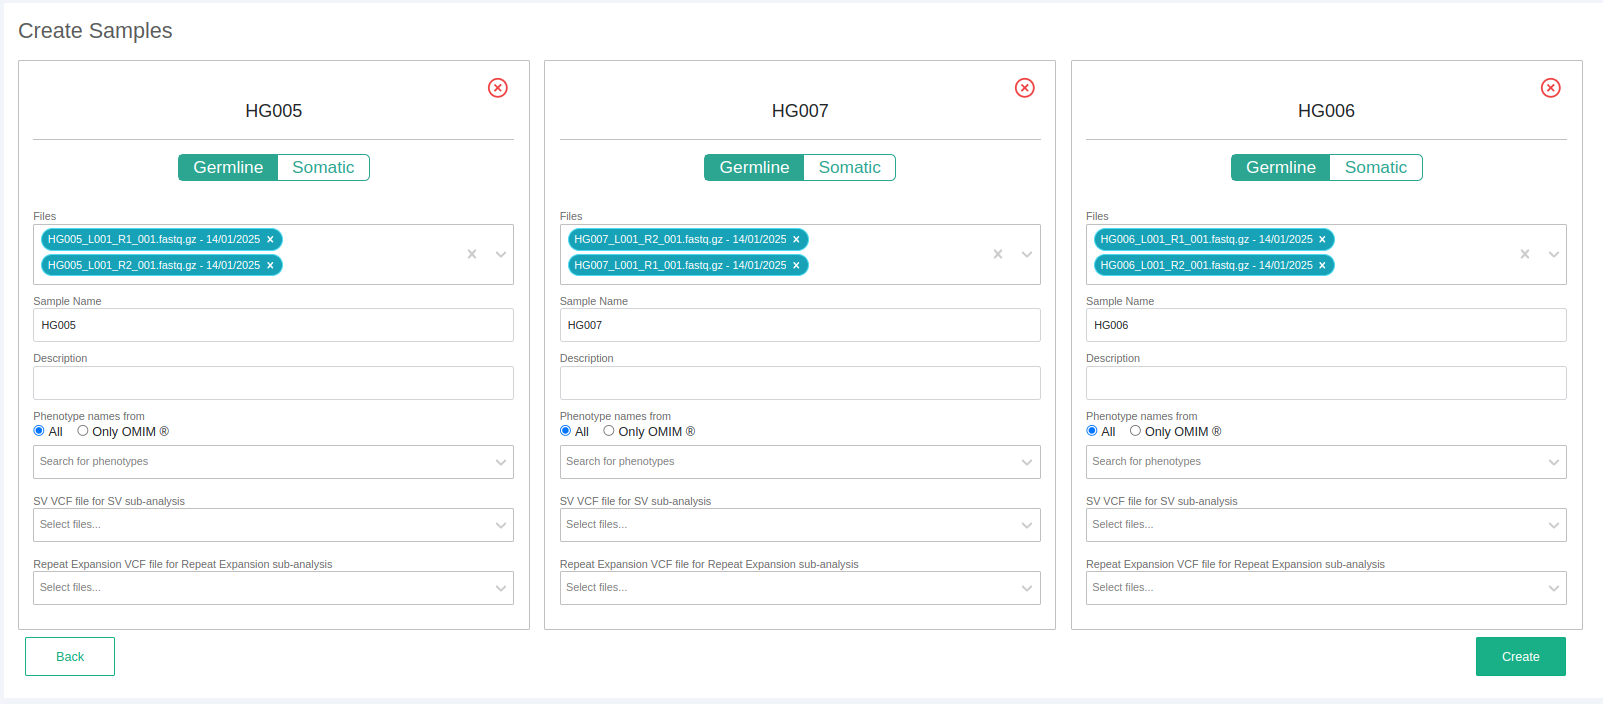Go back using the Back button
The height and width of the screenshot is (704, 1603).
(70, 657)
